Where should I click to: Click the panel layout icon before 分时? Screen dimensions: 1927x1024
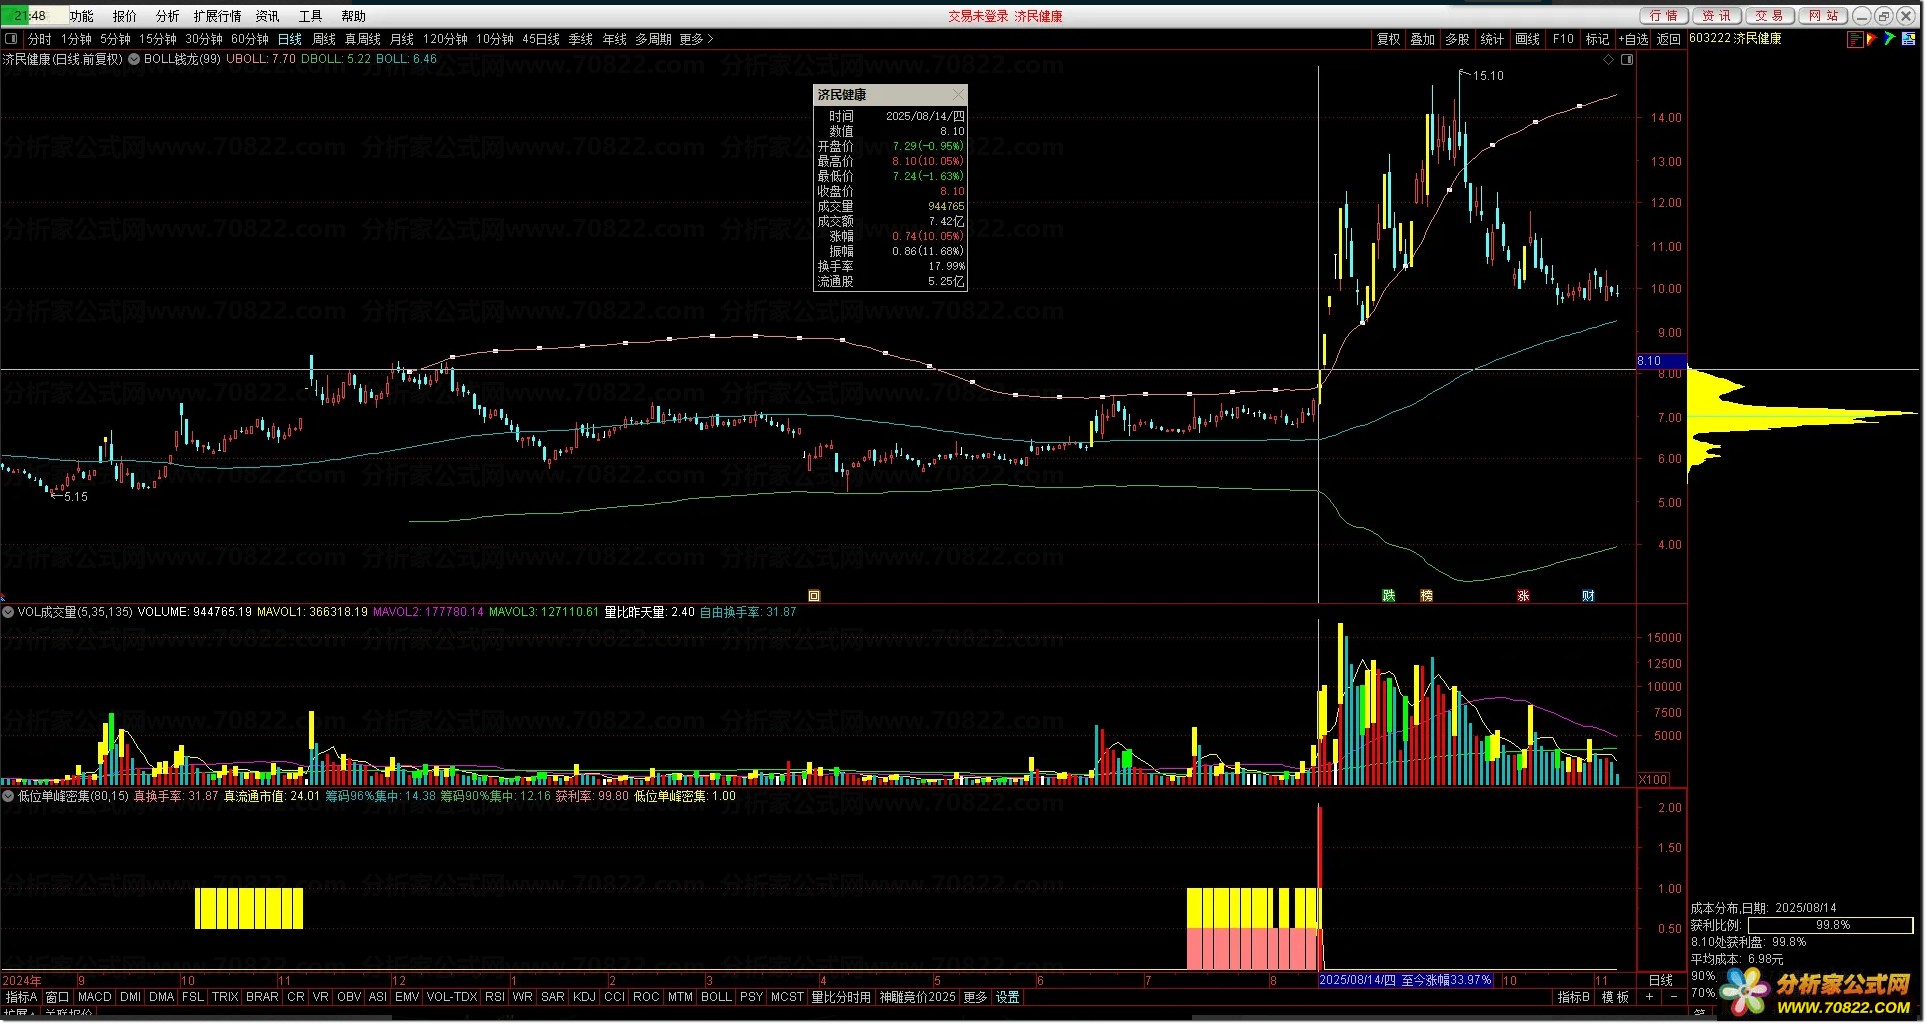click(x=11, y=39)
